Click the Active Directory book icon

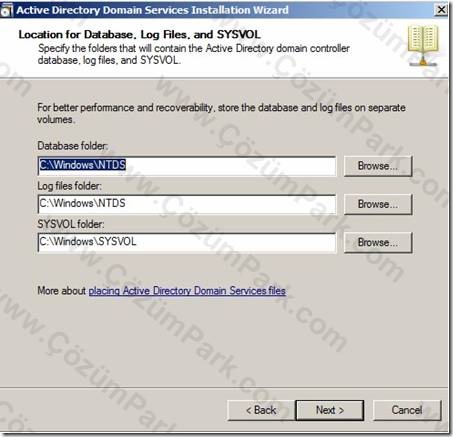pos(424,45)
